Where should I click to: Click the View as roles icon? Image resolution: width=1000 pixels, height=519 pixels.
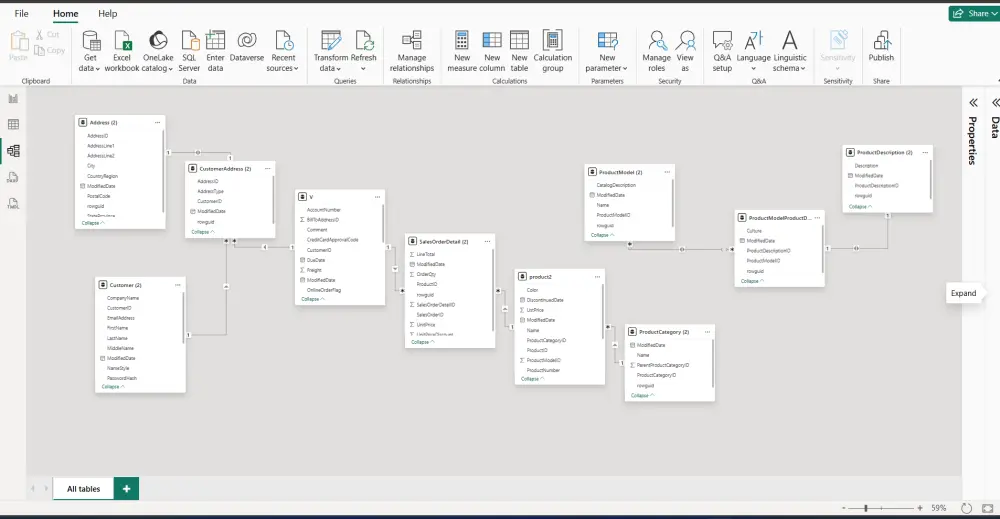click(685, 52)
